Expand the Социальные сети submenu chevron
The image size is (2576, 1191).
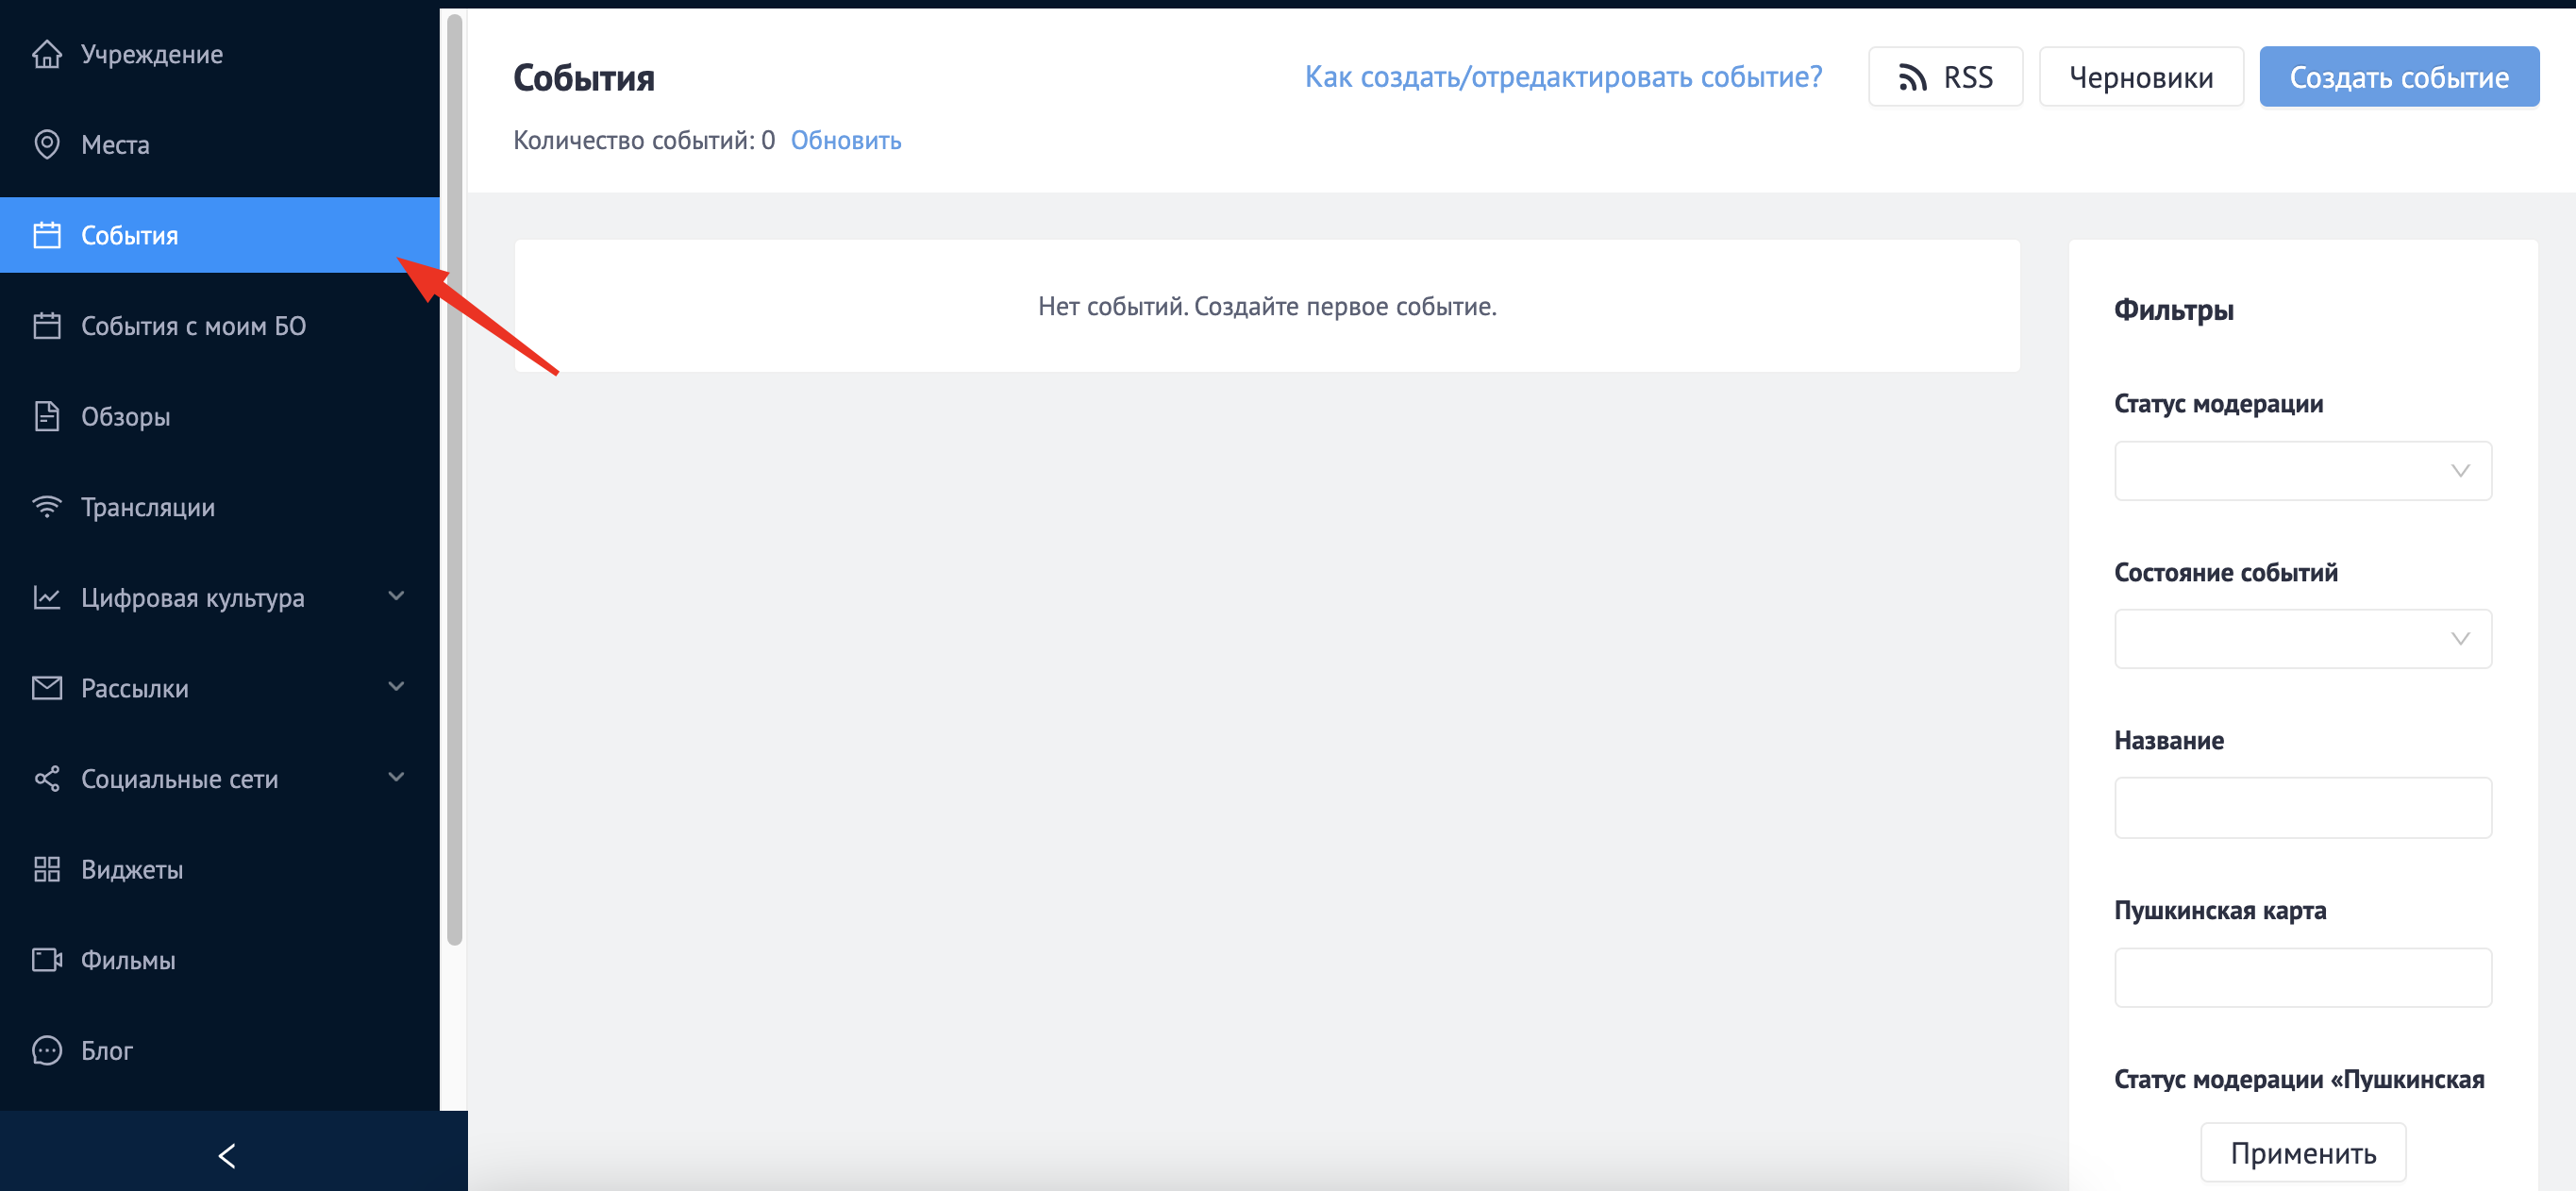396,777
